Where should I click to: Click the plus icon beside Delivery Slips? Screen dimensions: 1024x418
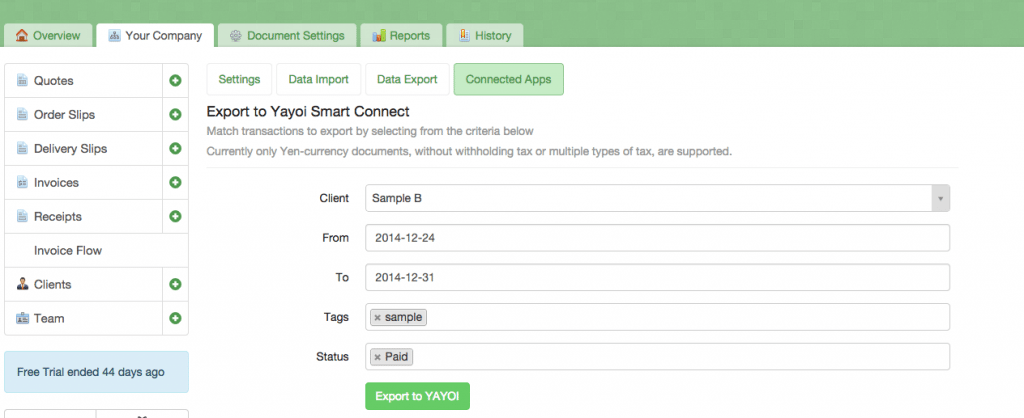point(175,149)
